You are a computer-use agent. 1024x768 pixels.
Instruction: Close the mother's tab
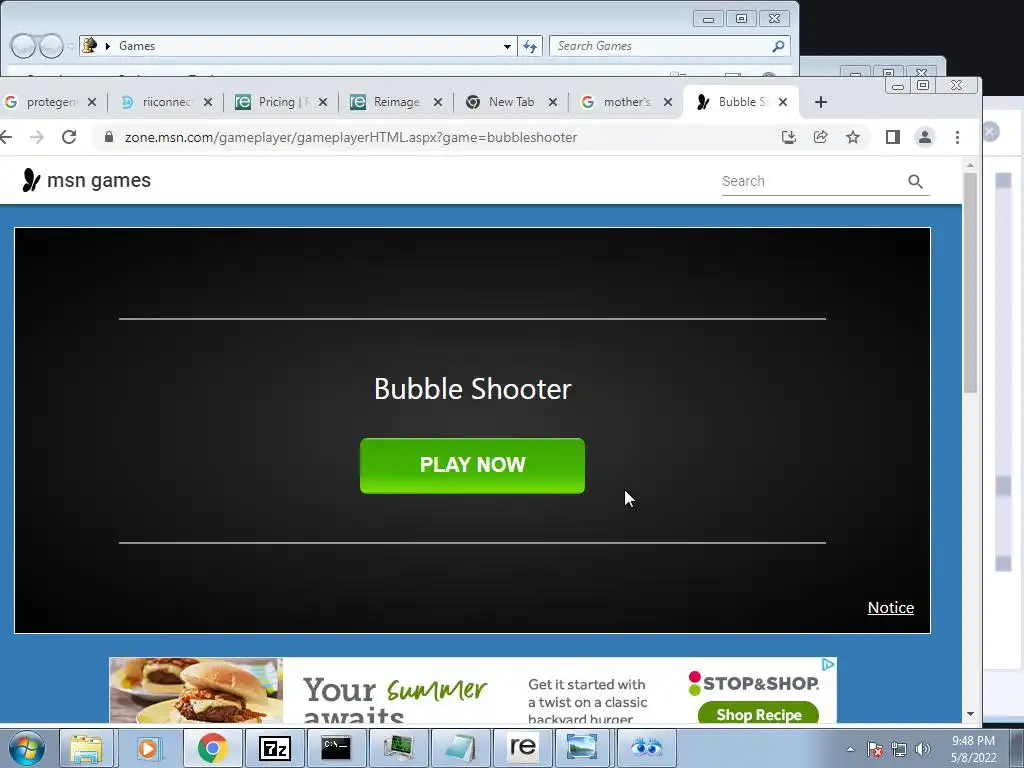point(667,102)
